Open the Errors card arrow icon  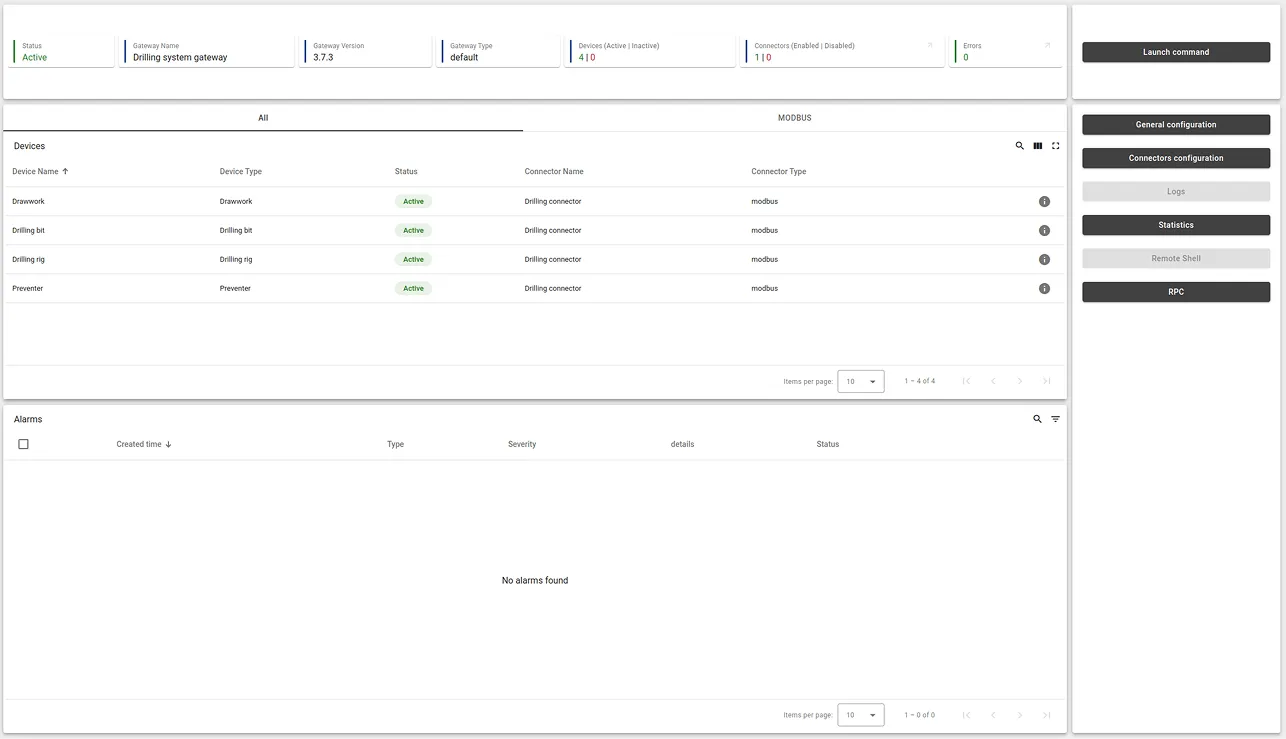(1047, 45)
